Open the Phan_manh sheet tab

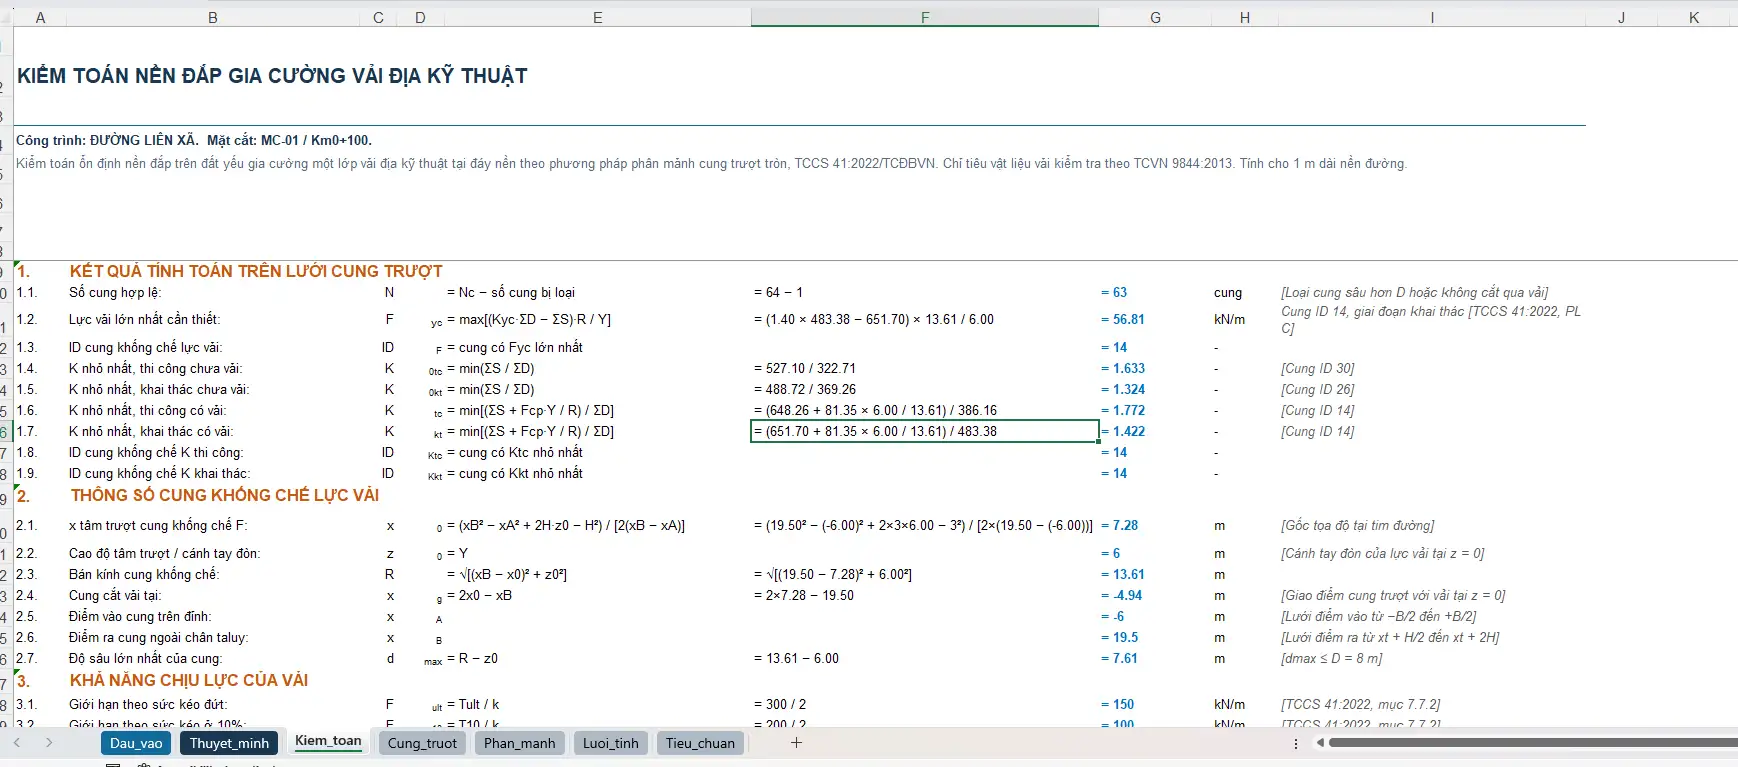pyautogui.click(x=519, y=743)
